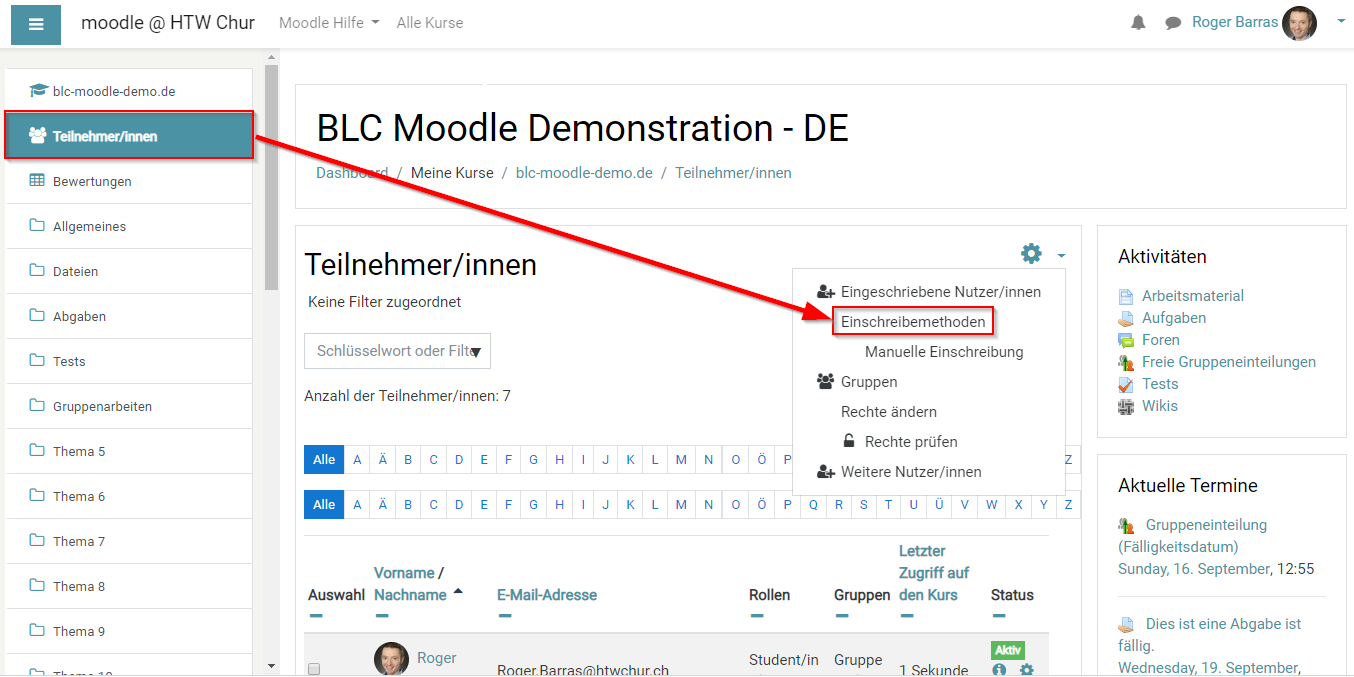This screenshot has width=1354, height=677.
Task: Click the Teilnehmer/innen breadcrumb link
Action: tap(733, 173)
